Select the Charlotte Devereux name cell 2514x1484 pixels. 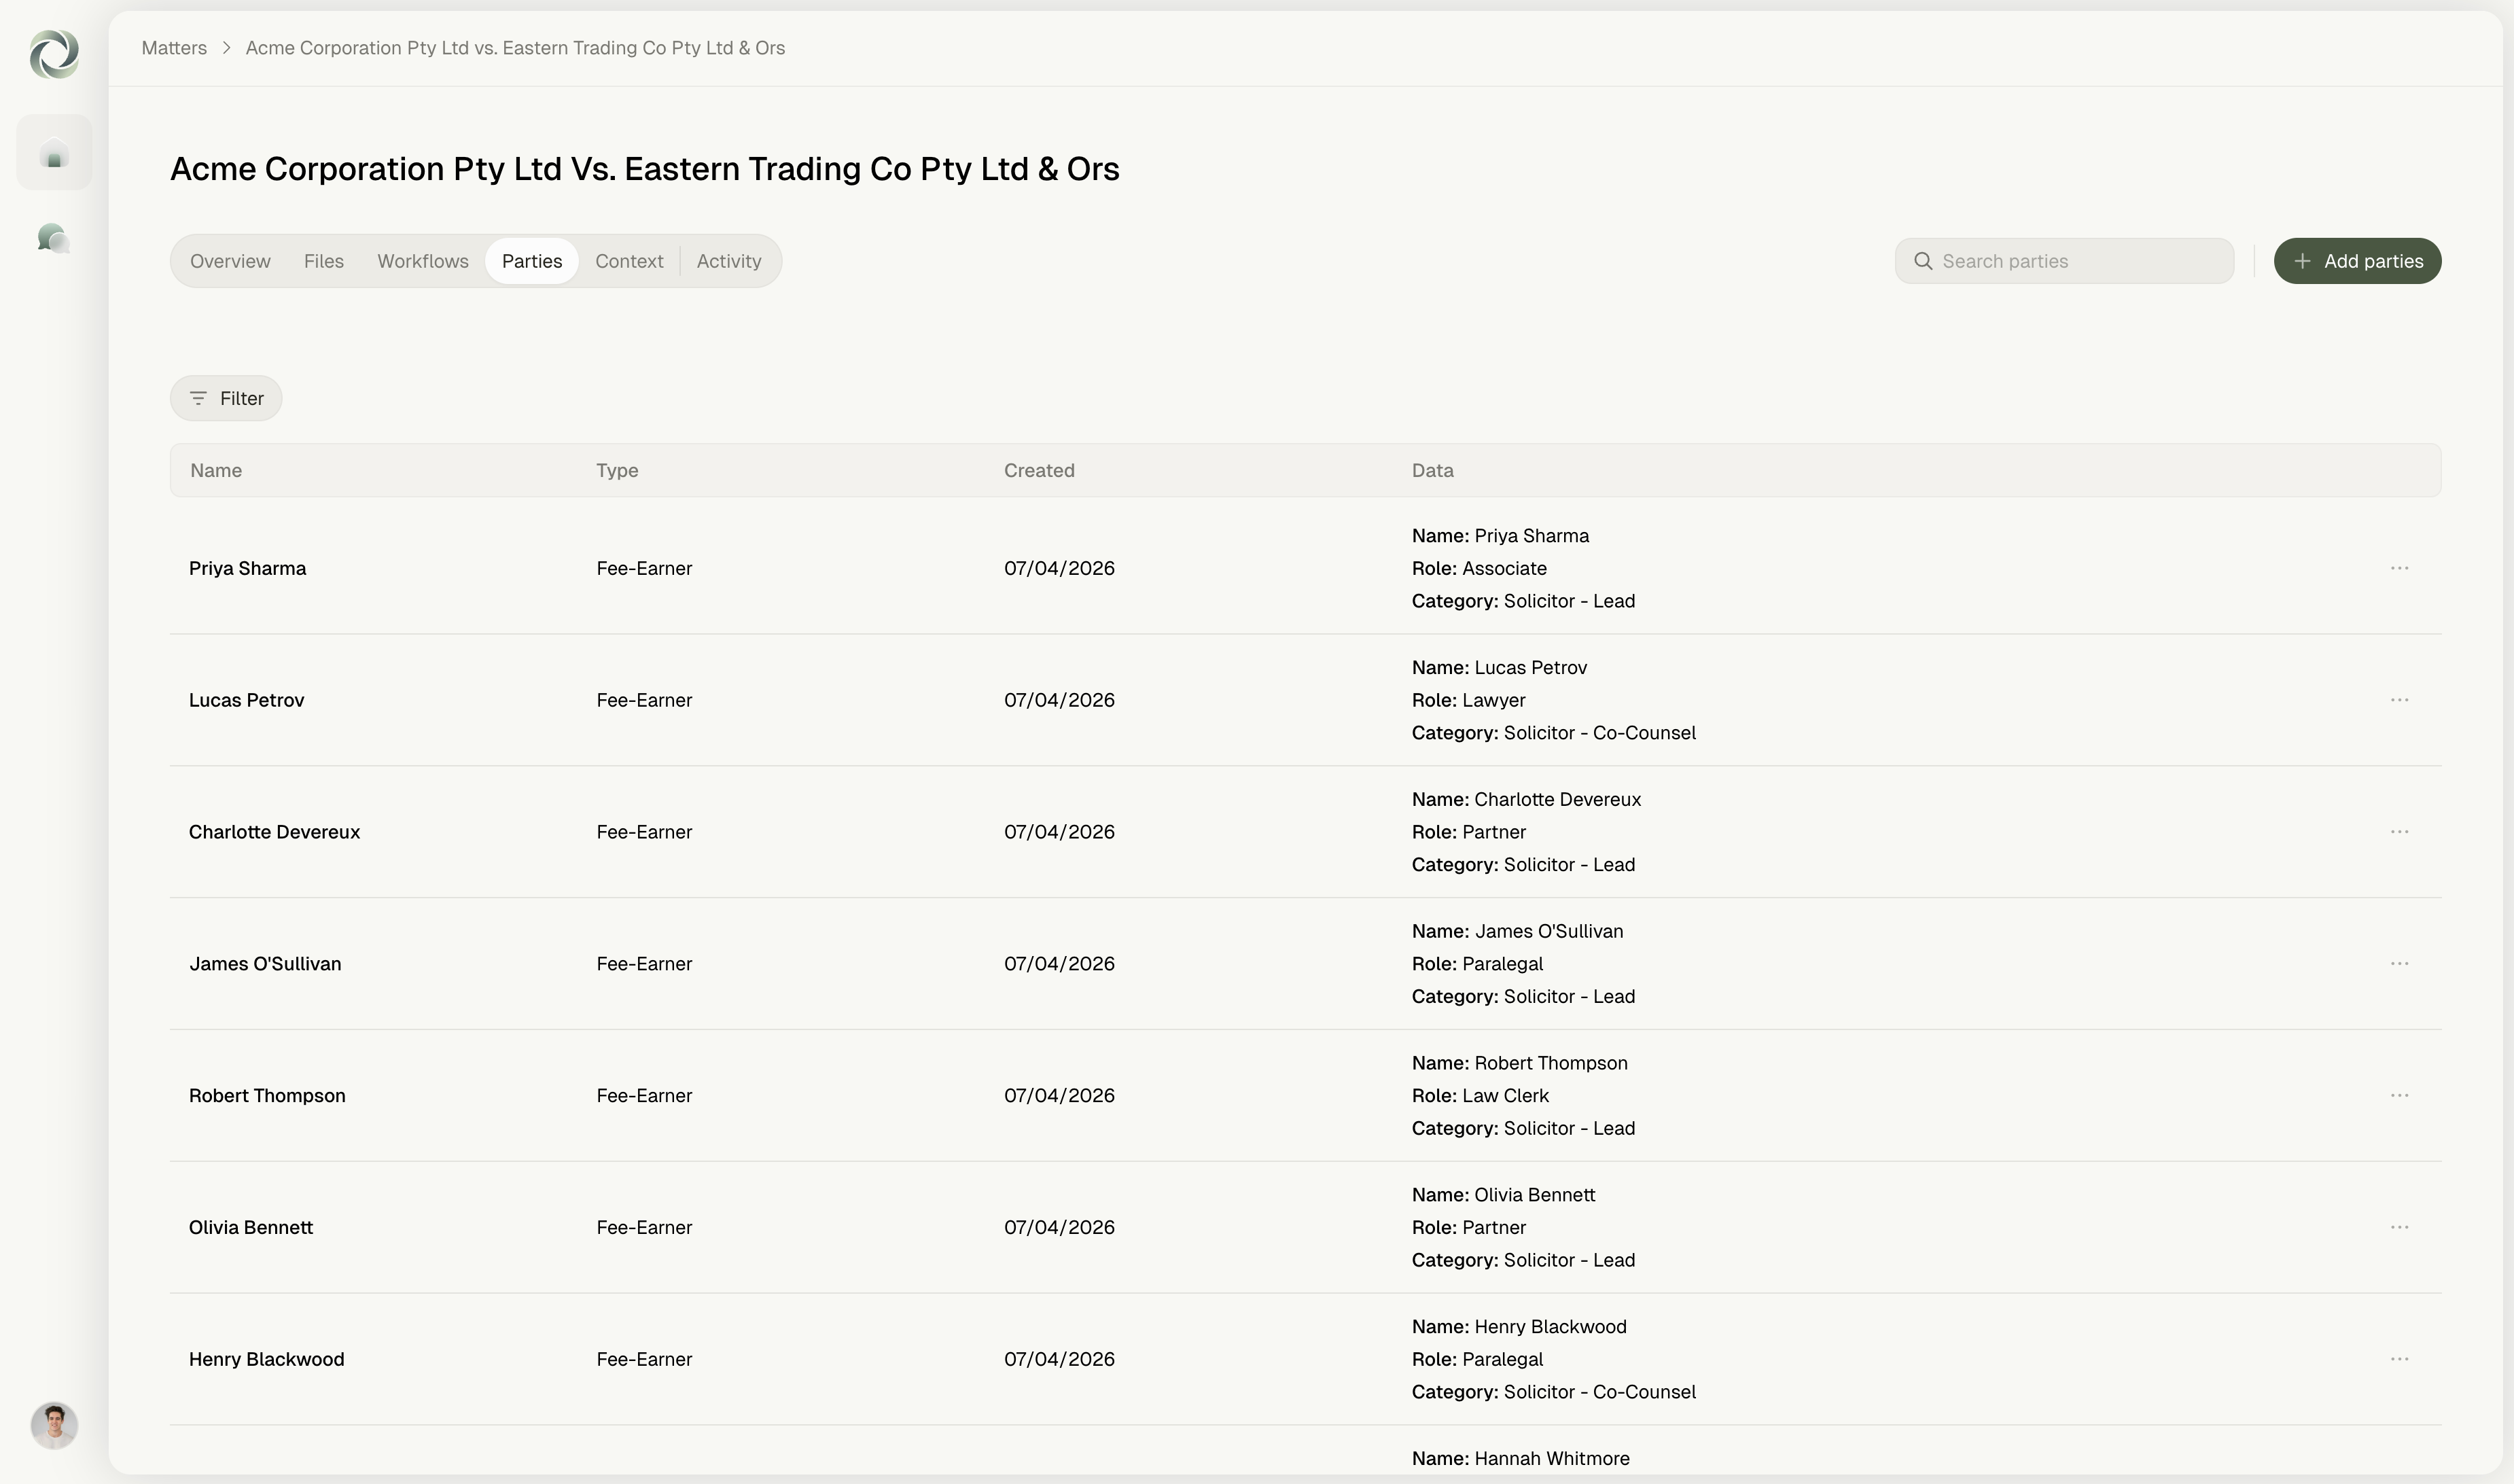point(274,832)
